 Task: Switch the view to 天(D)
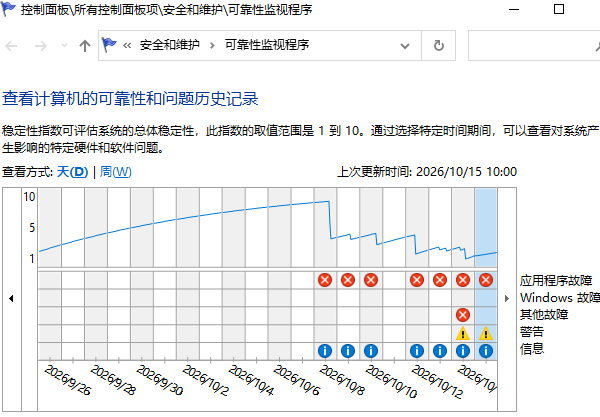pyautogui.click(x=72, y=172)
